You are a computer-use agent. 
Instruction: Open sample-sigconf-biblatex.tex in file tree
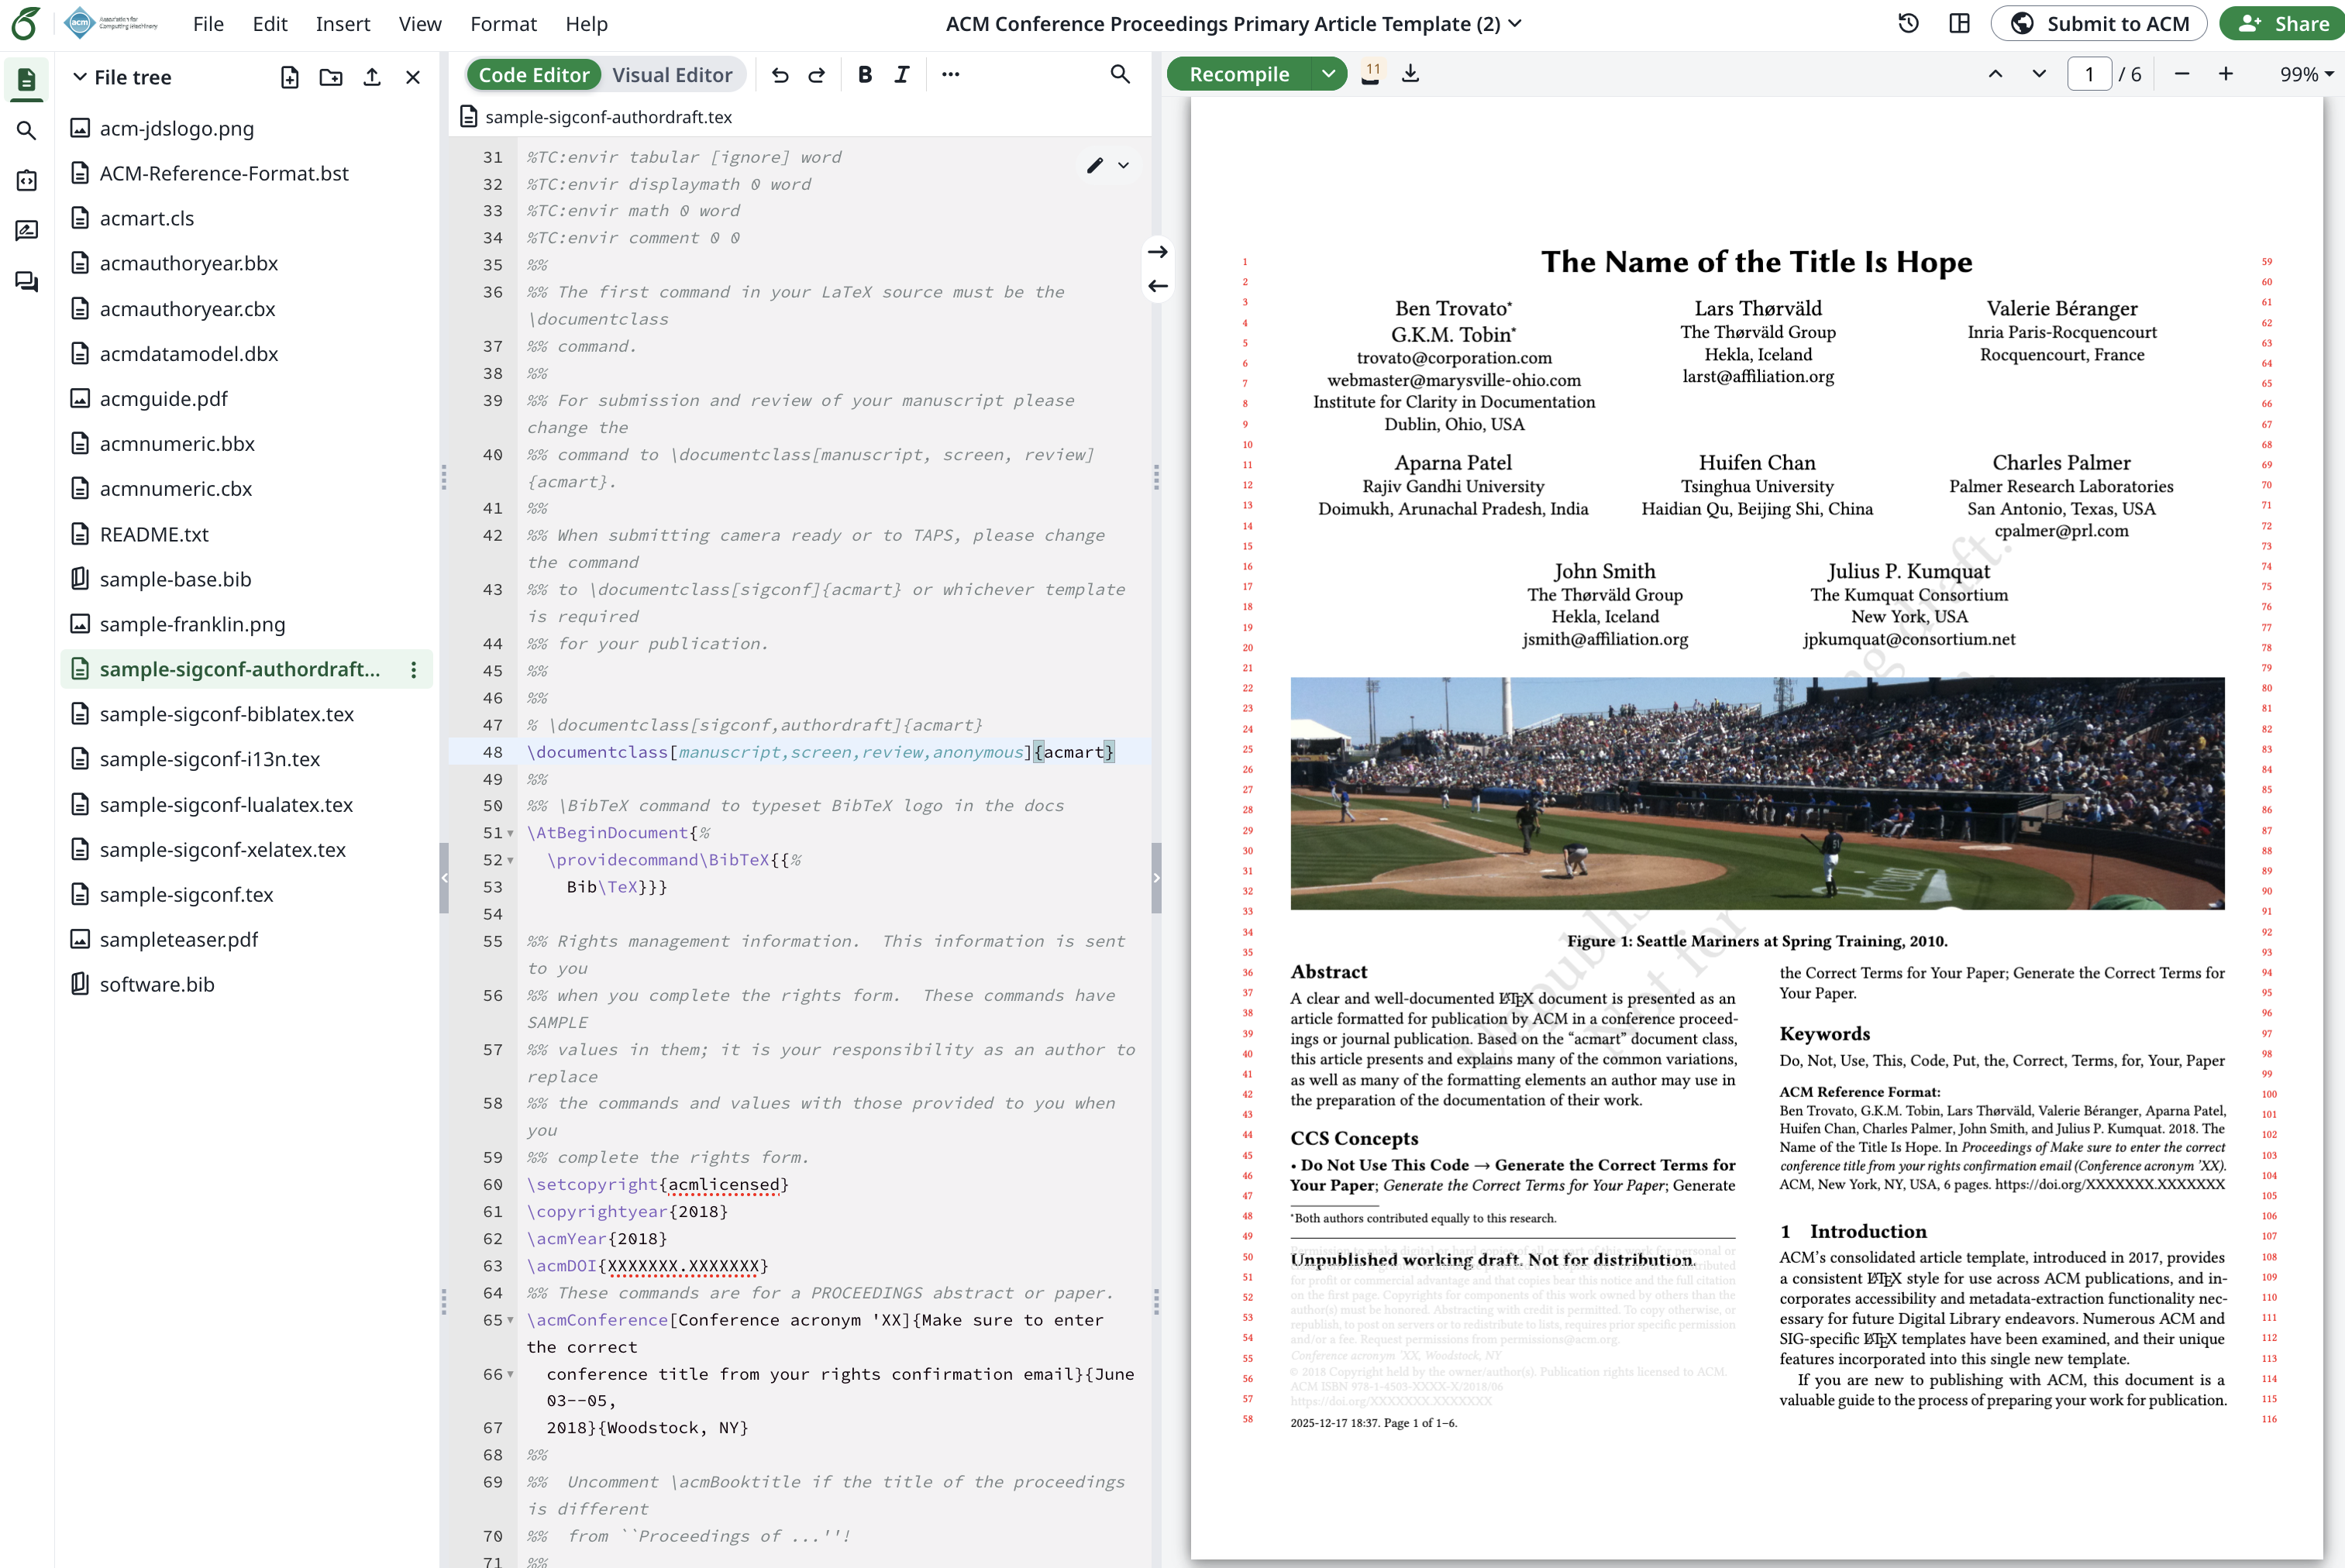coord(226,714)
